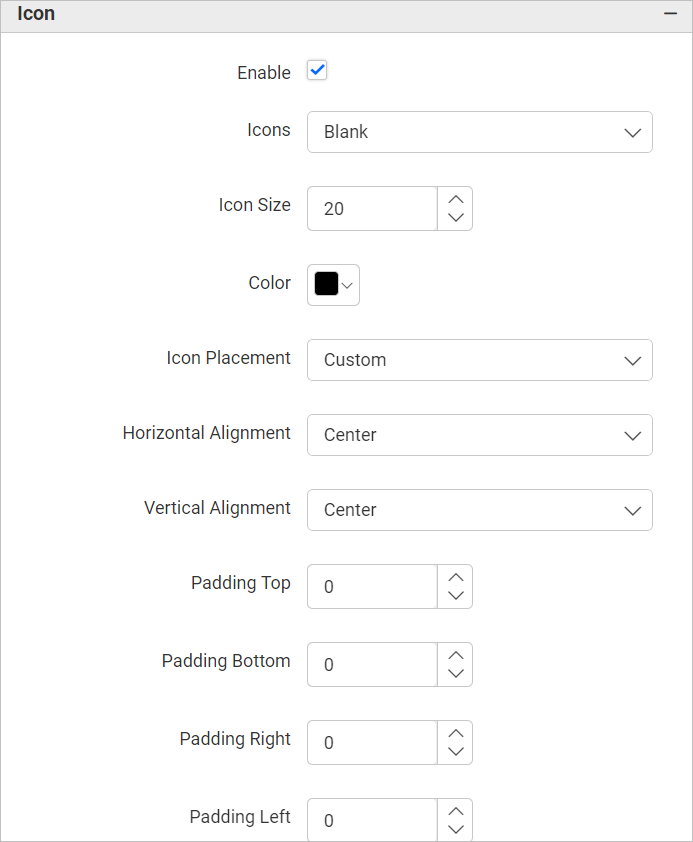Click the Icon Size input field
693x842 pixels.
[372, 209]
